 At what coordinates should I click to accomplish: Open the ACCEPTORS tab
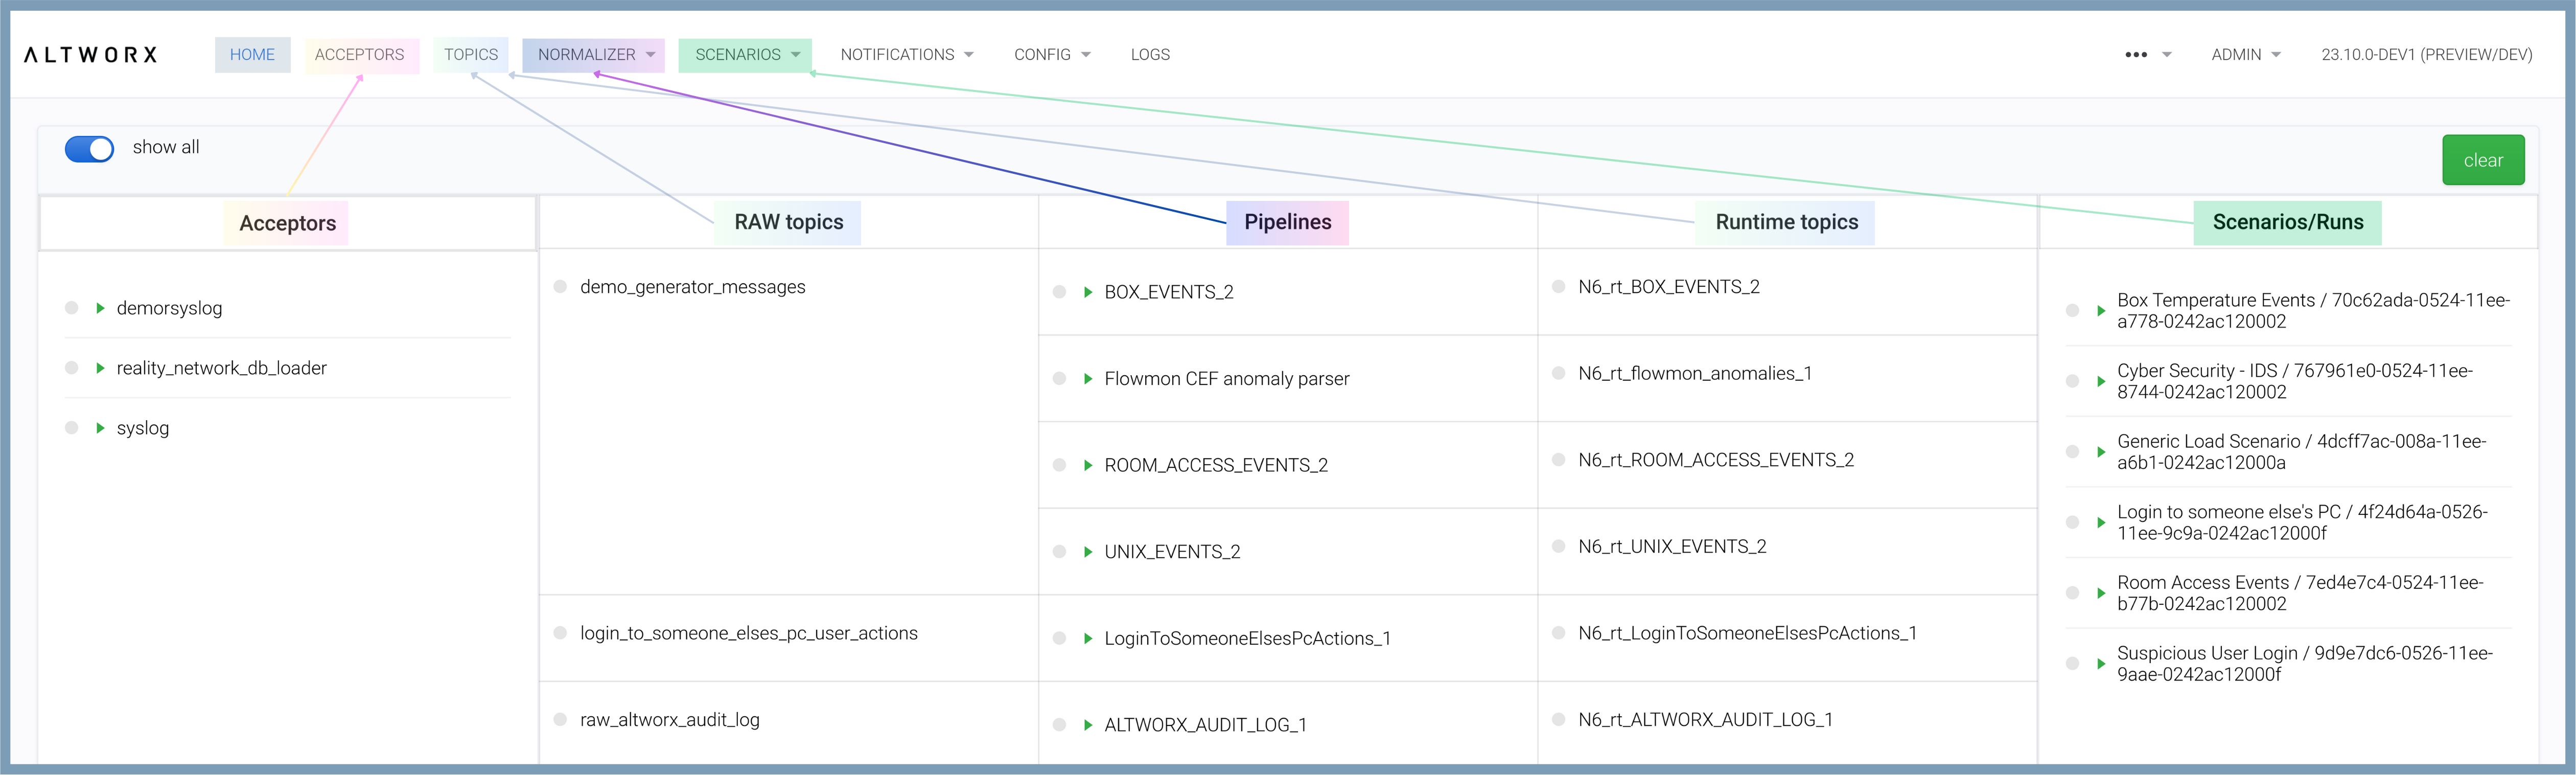click(x=360, y=55)
